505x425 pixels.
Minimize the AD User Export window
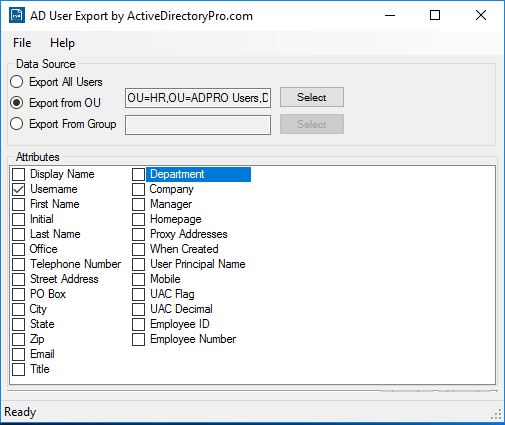pos(390,15)
